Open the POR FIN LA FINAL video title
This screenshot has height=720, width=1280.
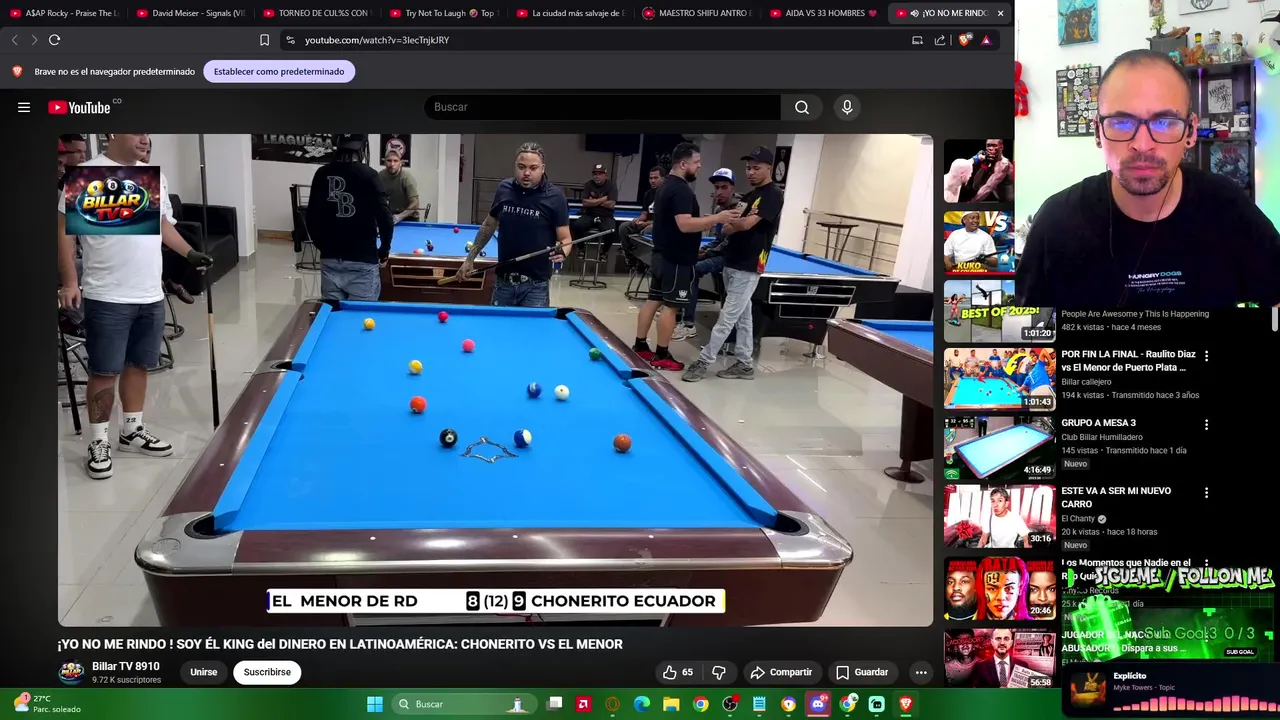point(1128,360)
